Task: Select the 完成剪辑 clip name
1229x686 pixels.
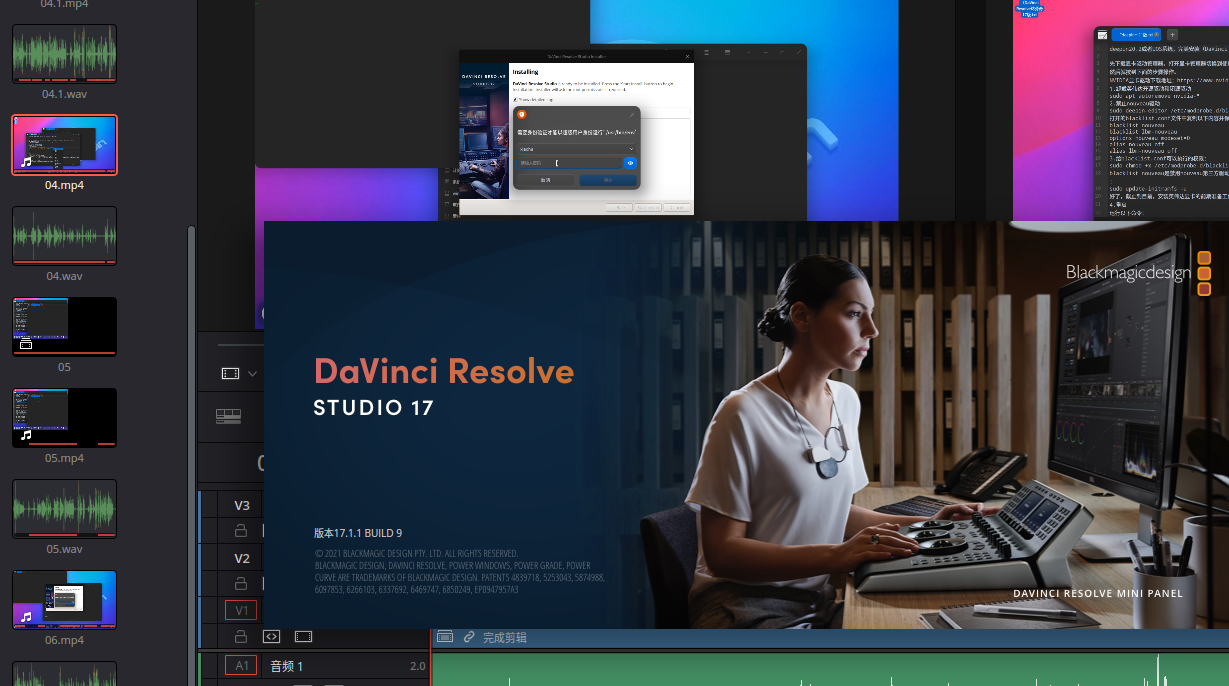Action: point(504,637)
